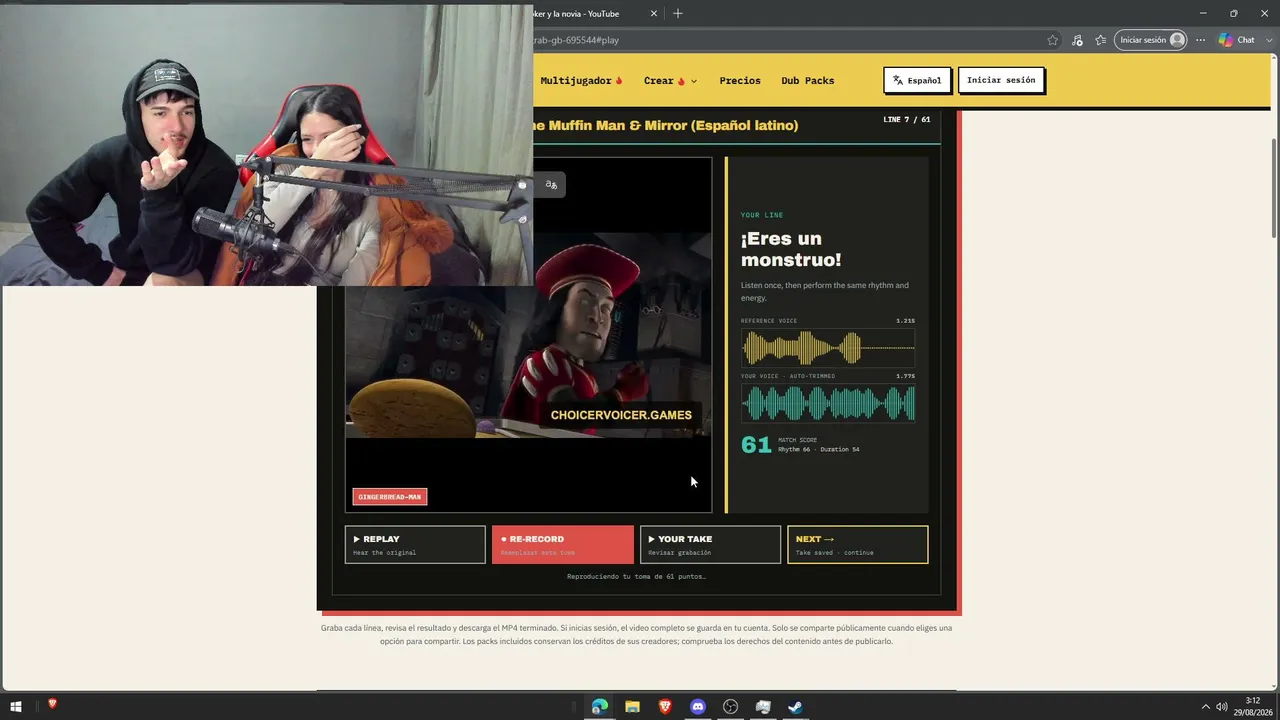Sign in via the browser profile button
Viewport: 1280px width, 720px height.
[1151, 40]
